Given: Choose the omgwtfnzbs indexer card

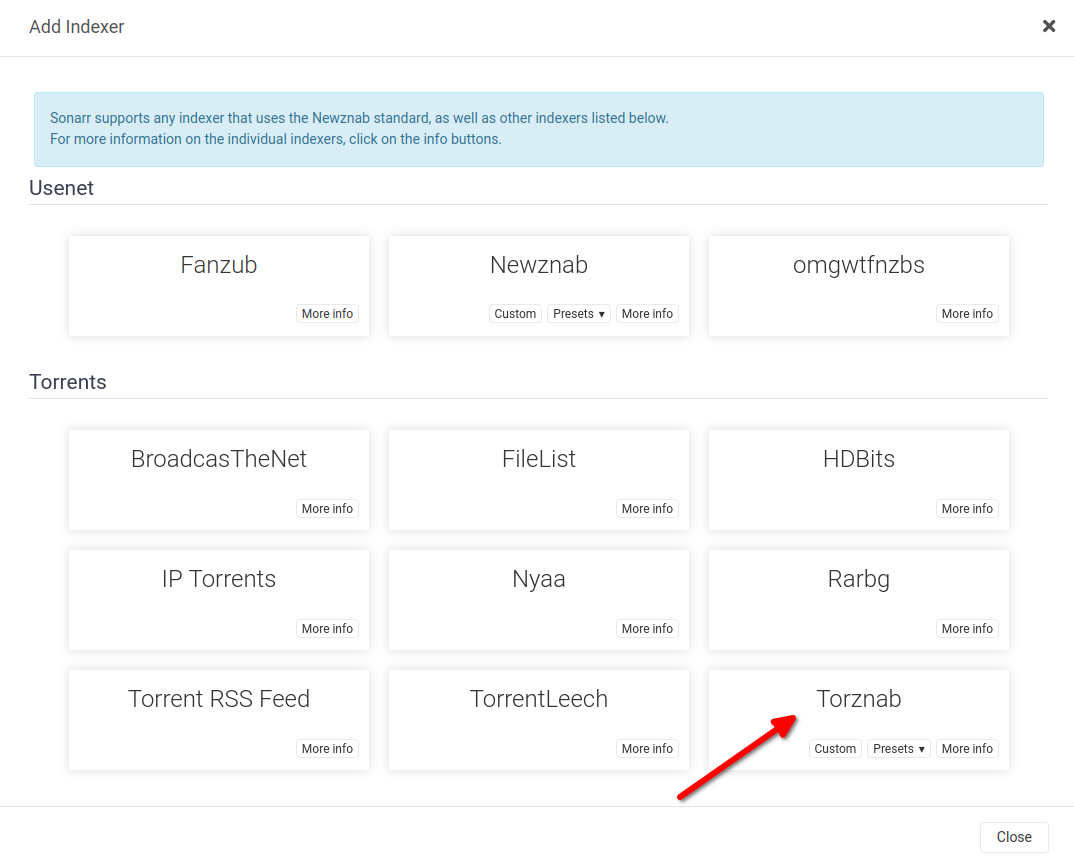Looking at the screenshot, I should (858, 286).
